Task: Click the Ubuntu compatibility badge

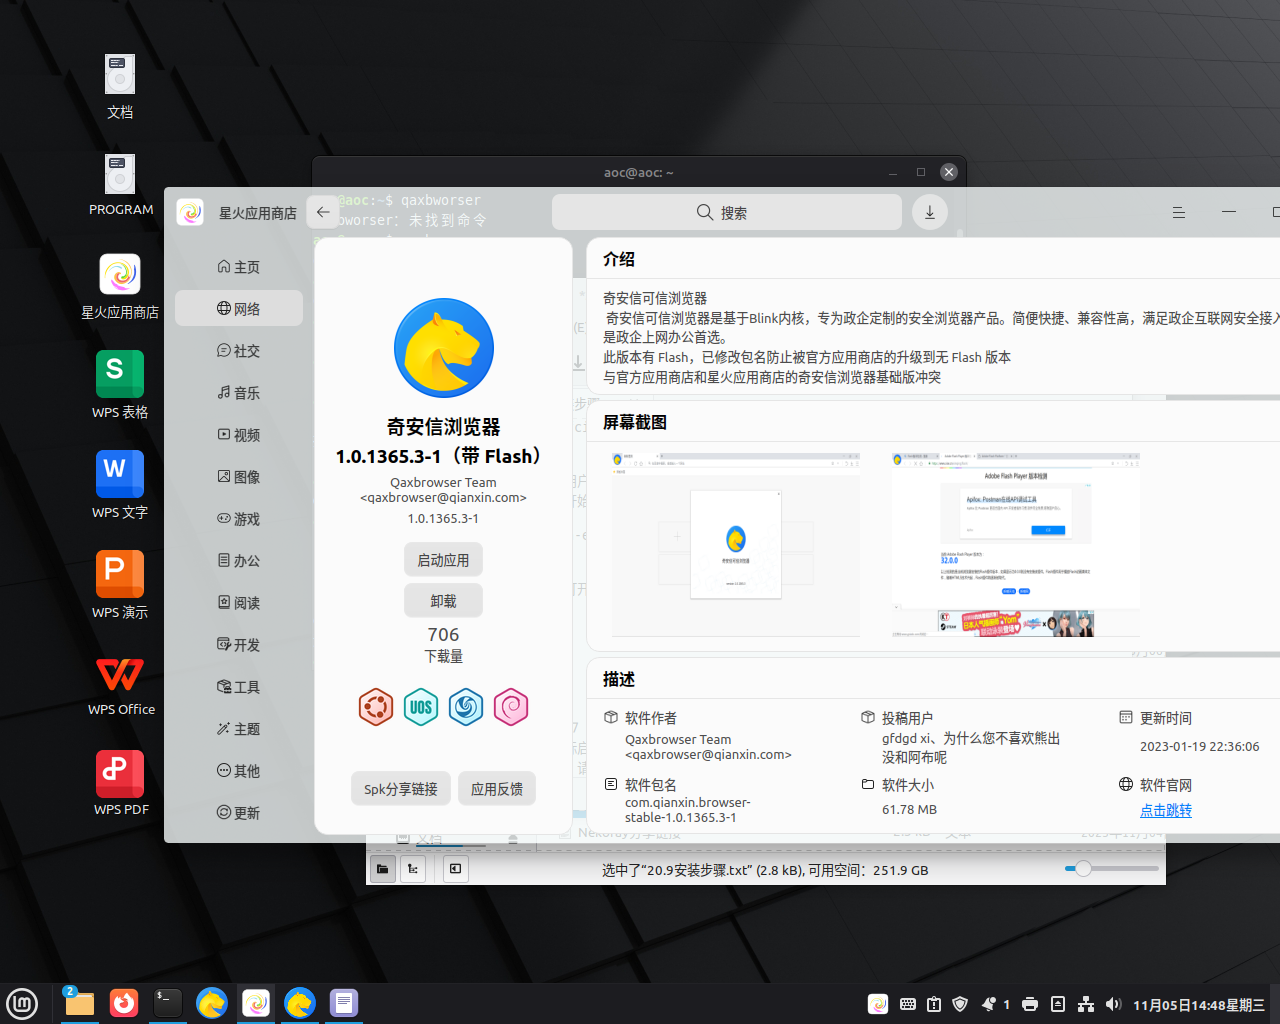Action: click(376, 707)
